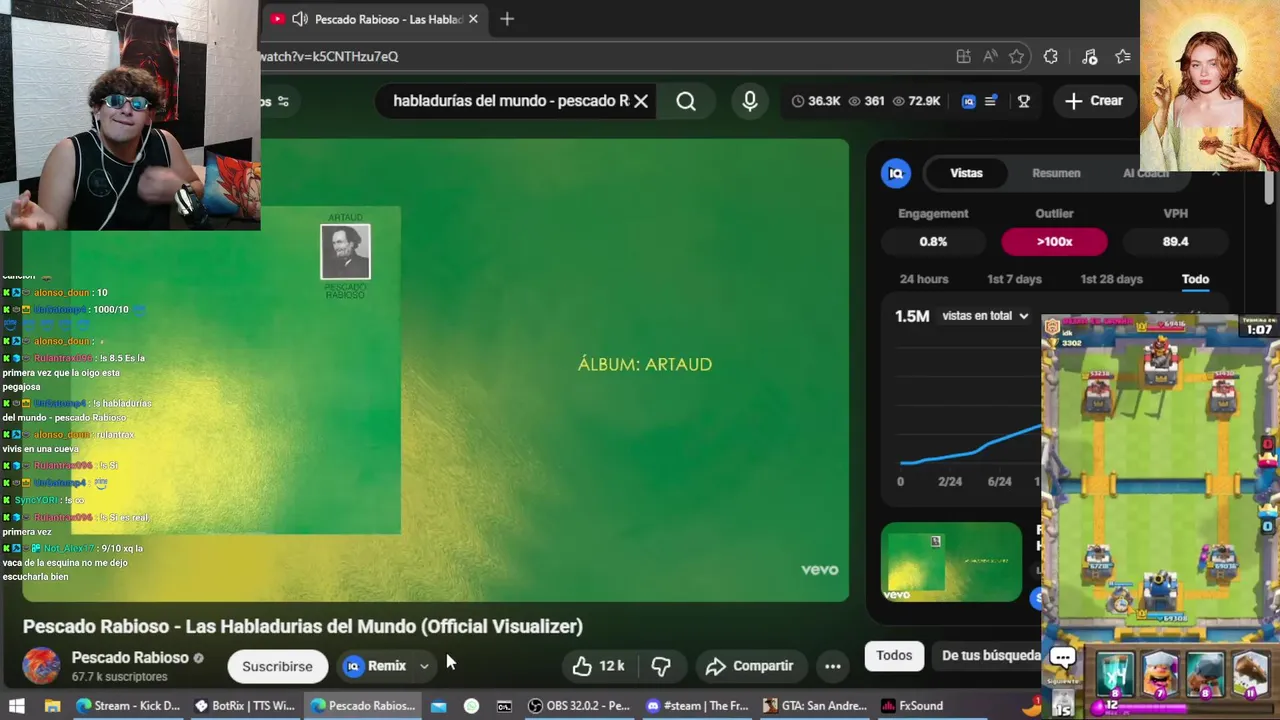Select the '1st 7 days' range tab

1014,279
